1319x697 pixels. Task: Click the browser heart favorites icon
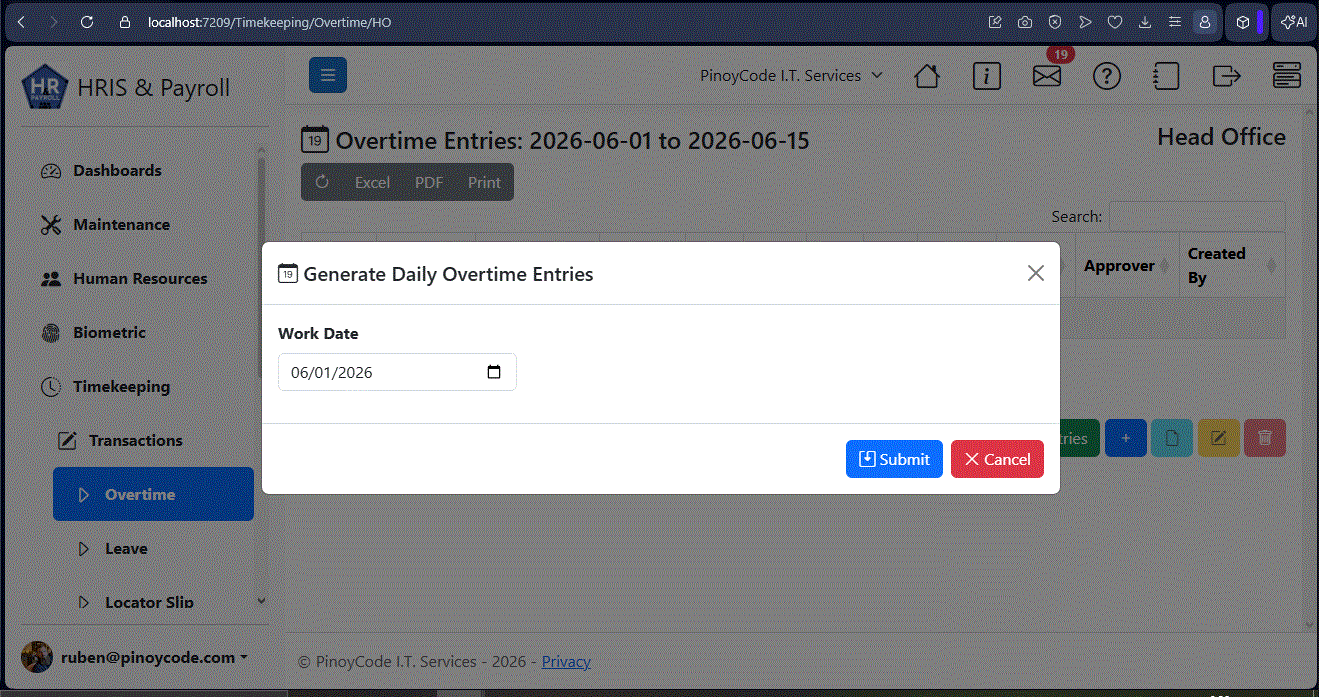click(x=1115, y=21)
